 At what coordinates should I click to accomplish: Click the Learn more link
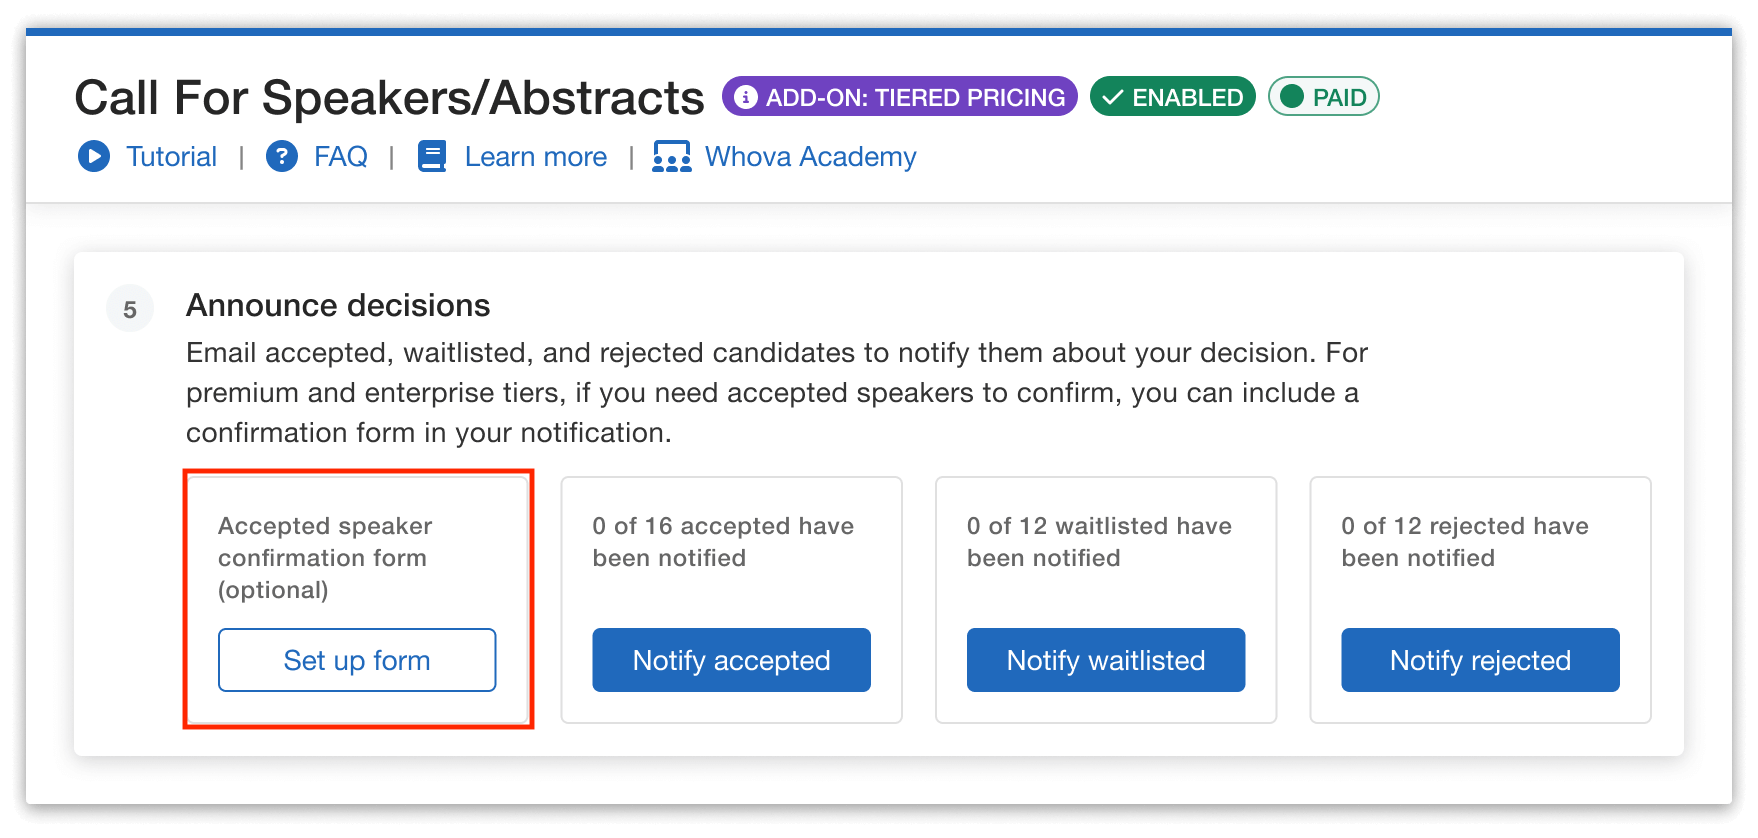click(535, 157)
